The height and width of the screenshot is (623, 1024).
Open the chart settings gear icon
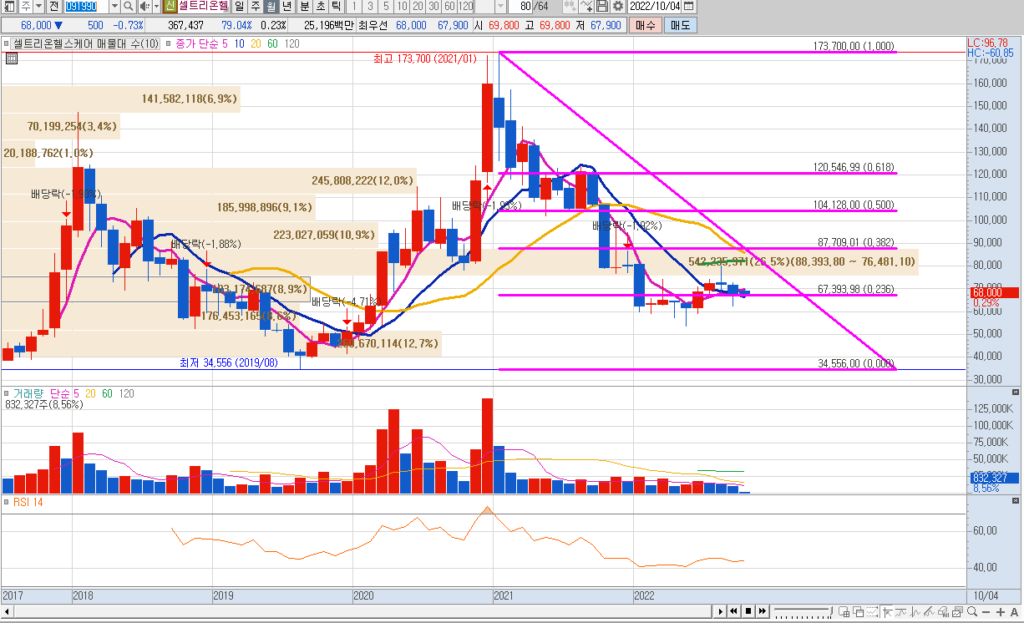[x=618, y=7]
